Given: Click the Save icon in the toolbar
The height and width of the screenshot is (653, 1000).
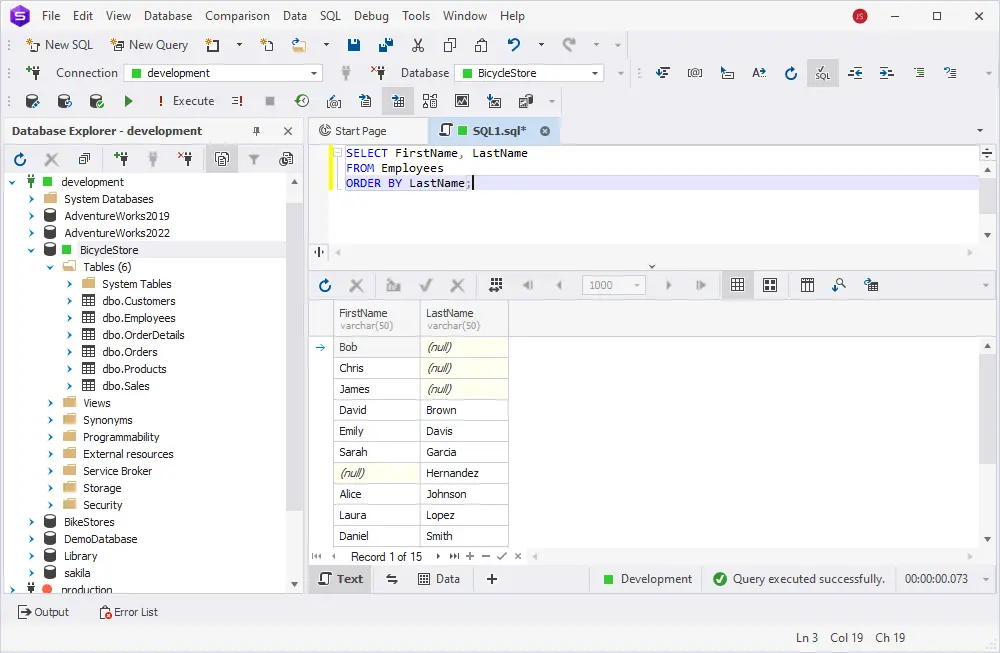Looking at the screenshot, I should coord(354,45).
